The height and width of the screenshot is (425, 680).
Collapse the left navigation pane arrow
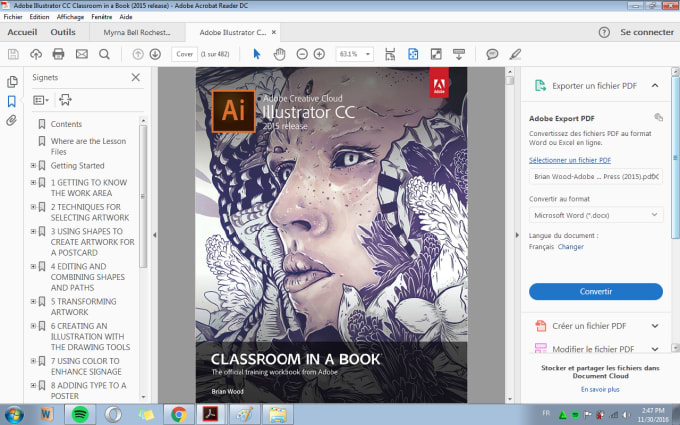[x=154, y=235]
